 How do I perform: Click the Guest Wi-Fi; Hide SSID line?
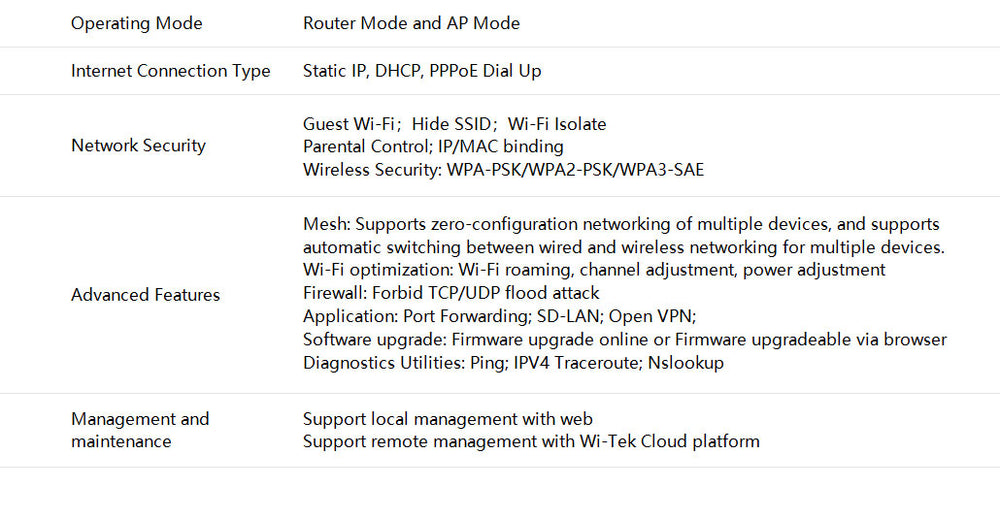pos(454,124)
